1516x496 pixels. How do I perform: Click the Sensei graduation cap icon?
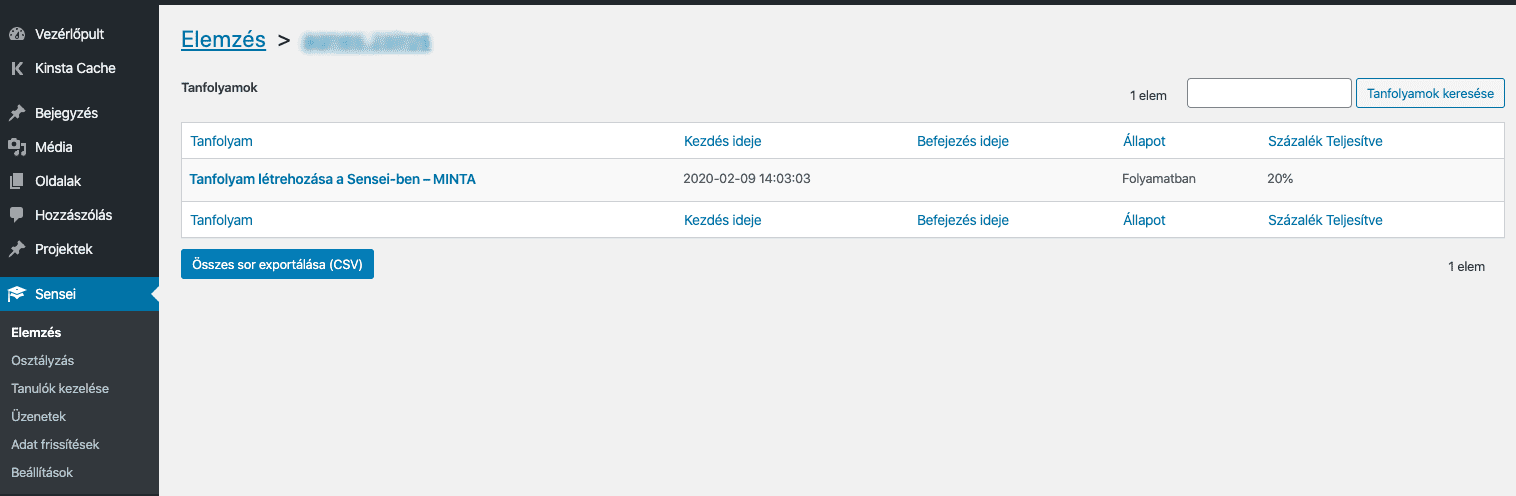pos(16,294)
